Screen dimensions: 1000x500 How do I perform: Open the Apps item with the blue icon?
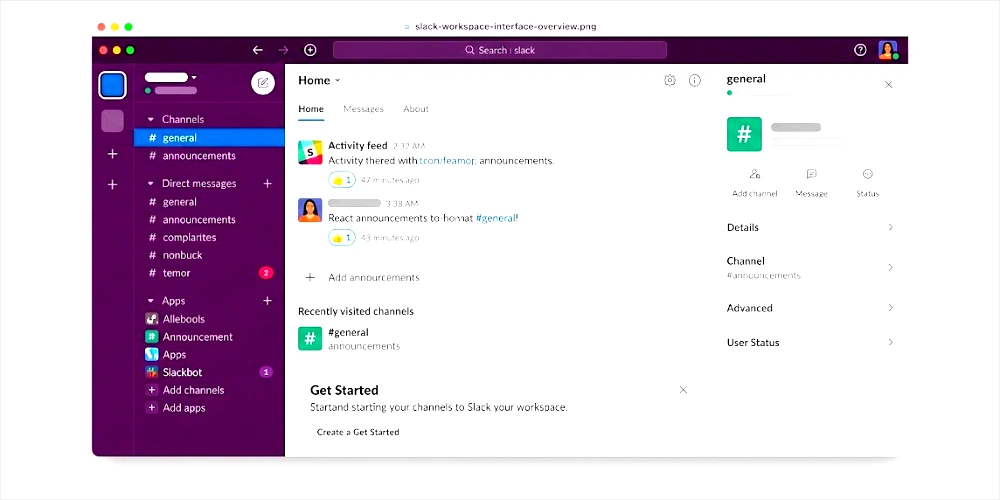coord(166,355)
